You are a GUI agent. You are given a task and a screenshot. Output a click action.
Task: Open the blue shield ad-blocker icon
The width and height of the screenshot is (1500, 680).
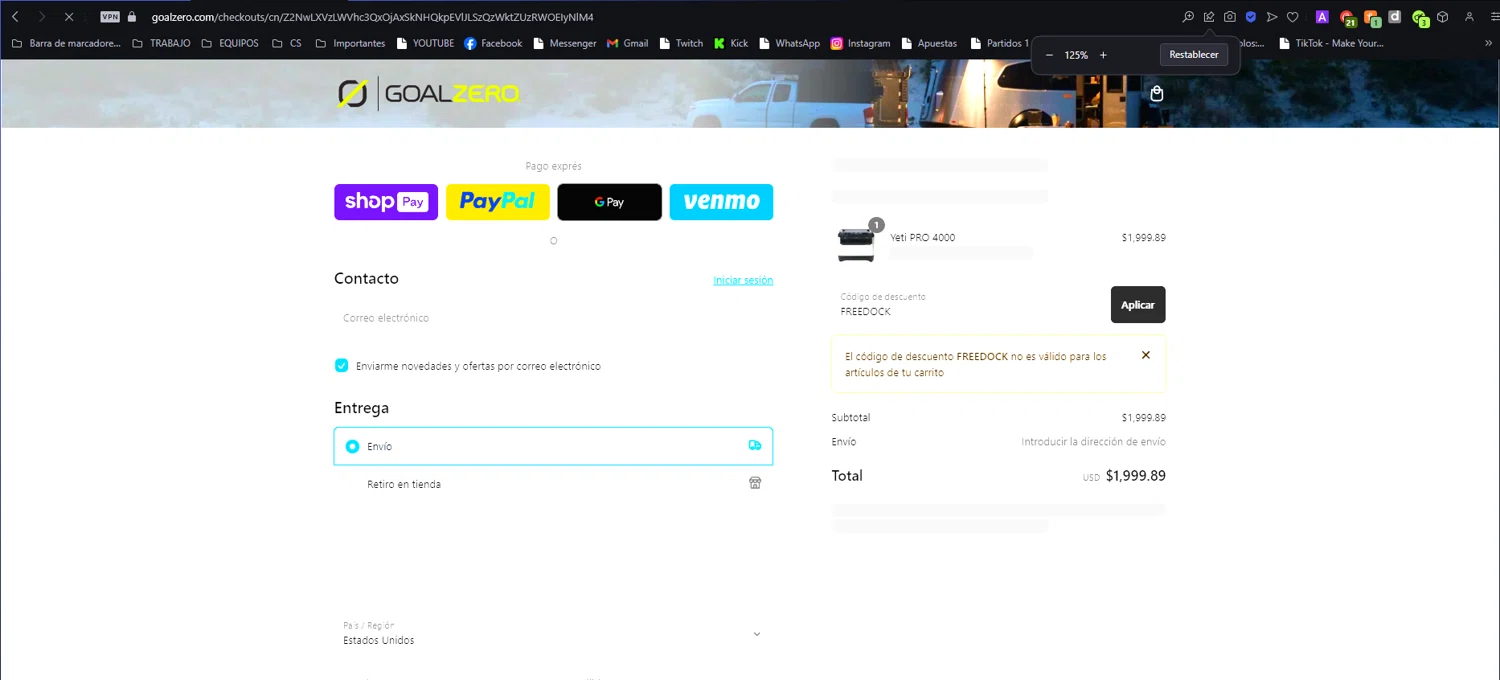[1251, 17]
